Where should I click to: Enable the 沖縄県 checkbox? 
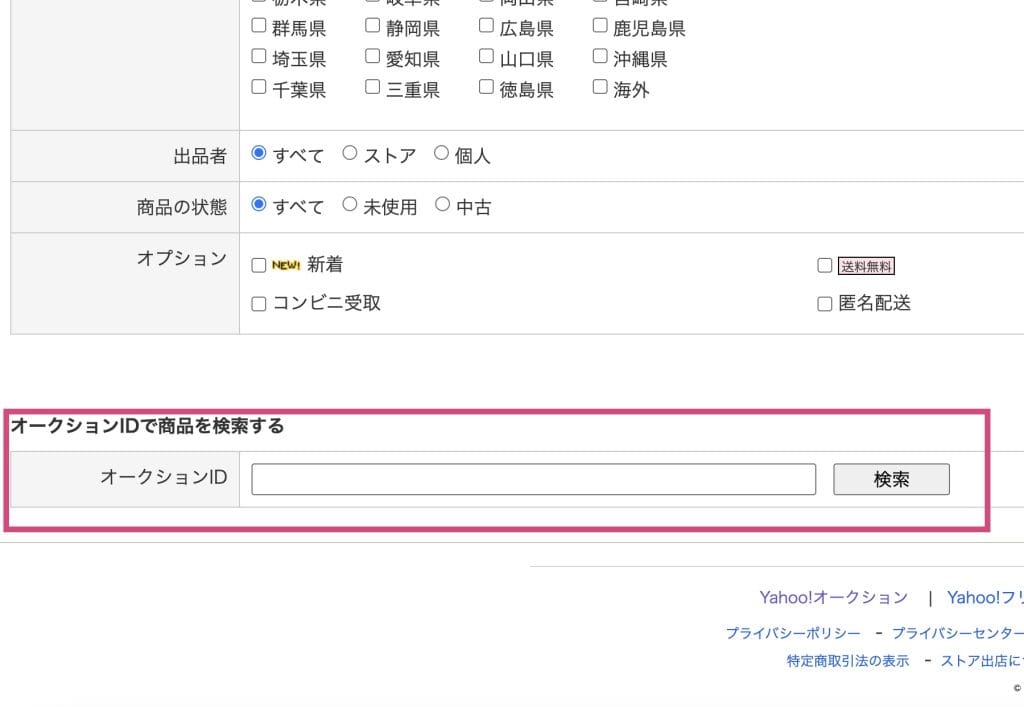click(600, 57)
